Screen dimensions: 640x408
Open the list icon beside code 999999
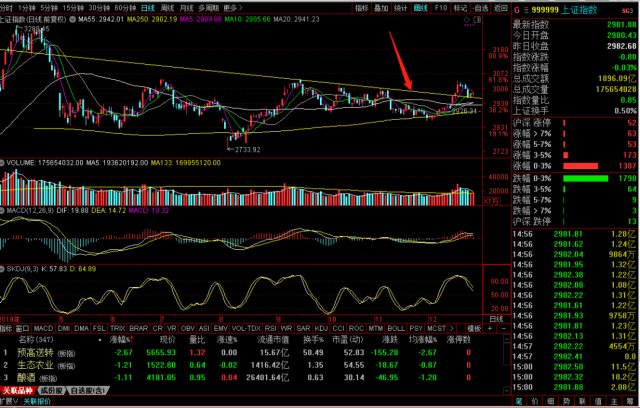[528, 7]
